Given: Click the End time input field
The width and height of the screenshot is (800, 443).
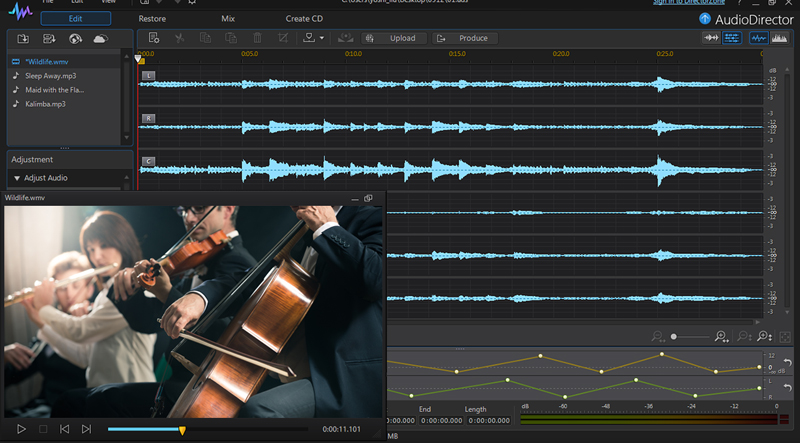Looking at the screenshot, I should click(x=441, y=421).
